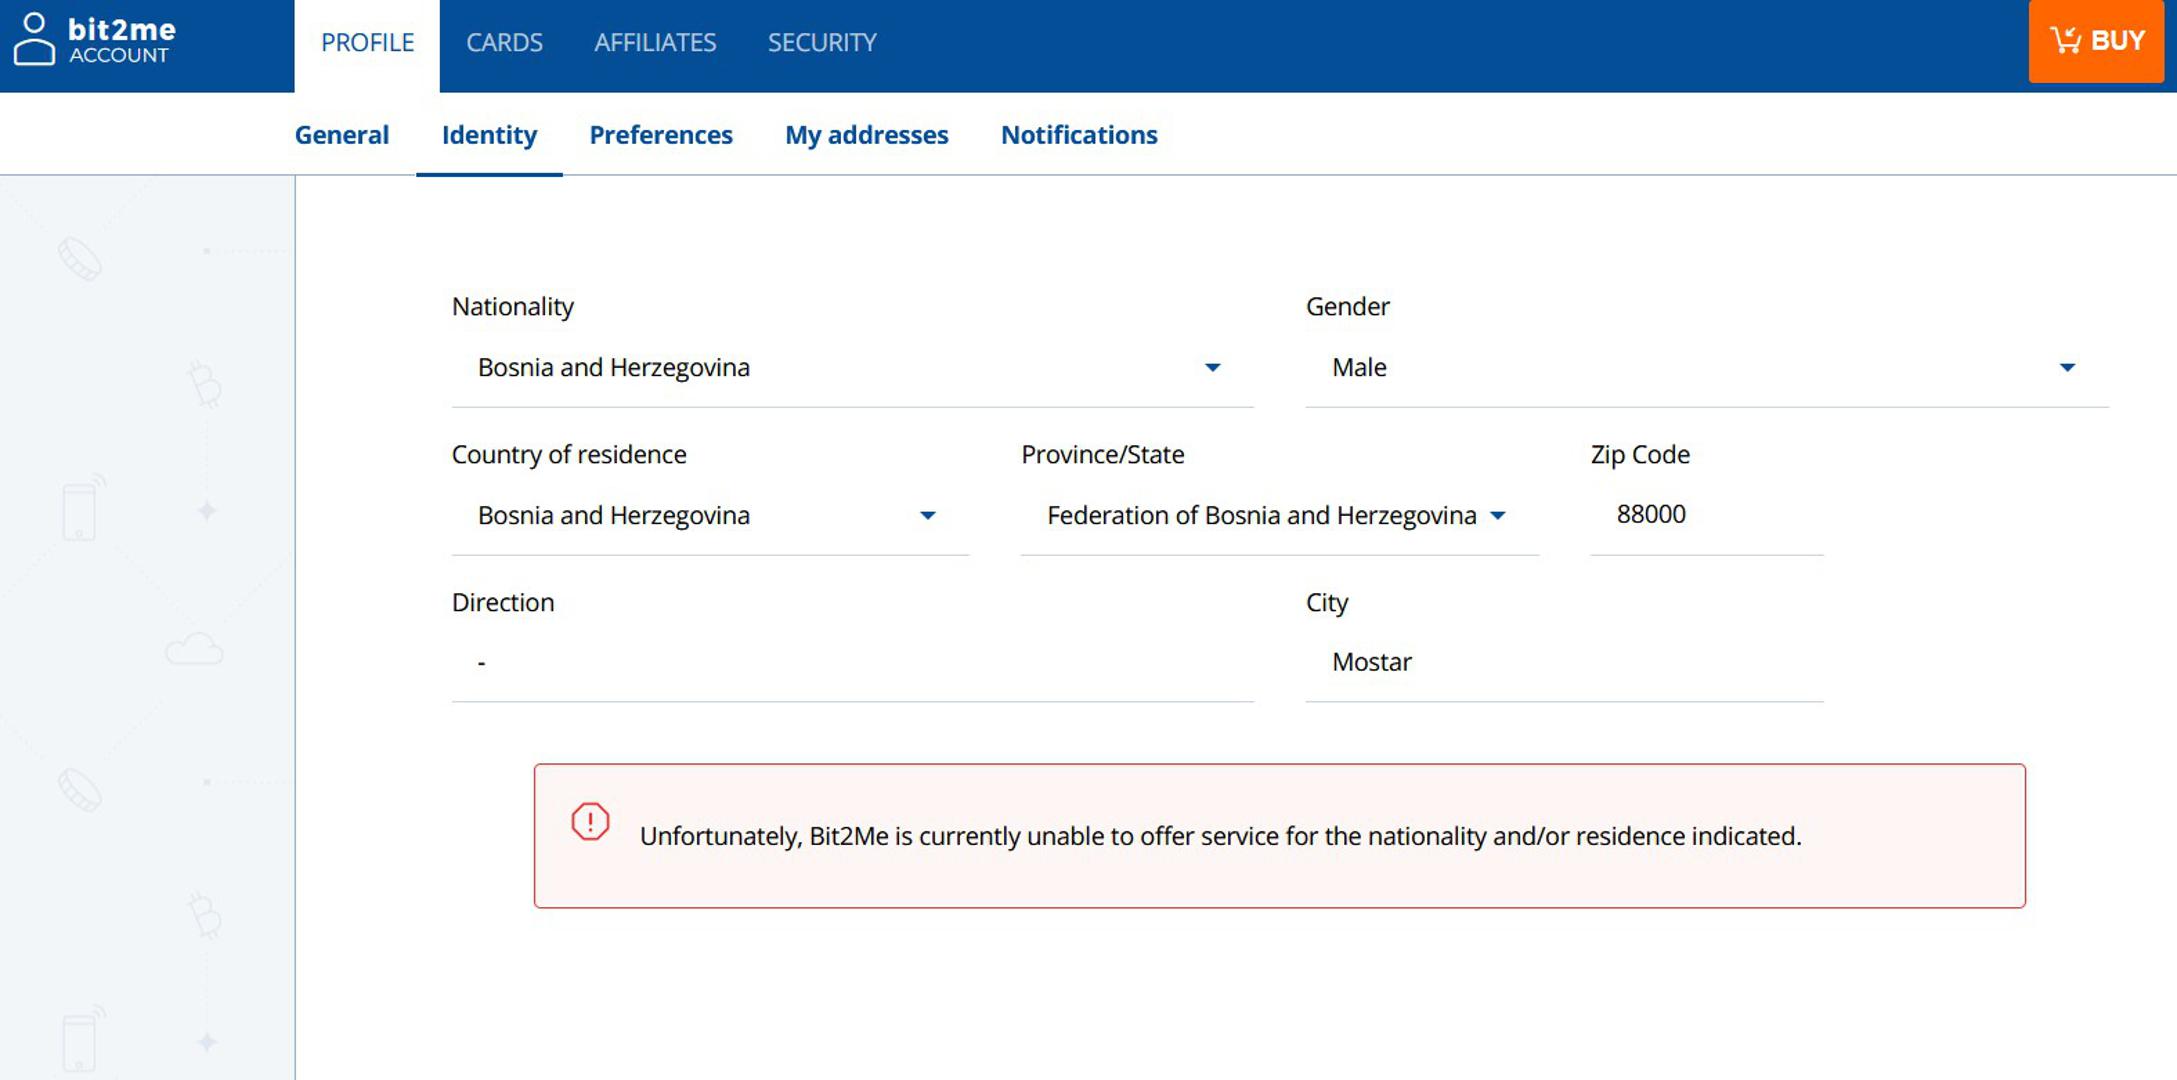The width and height of the screenshot is (2177, 1080).
Task: Open the Gender dropdown arrow
Action: [x=2067, y=368]
